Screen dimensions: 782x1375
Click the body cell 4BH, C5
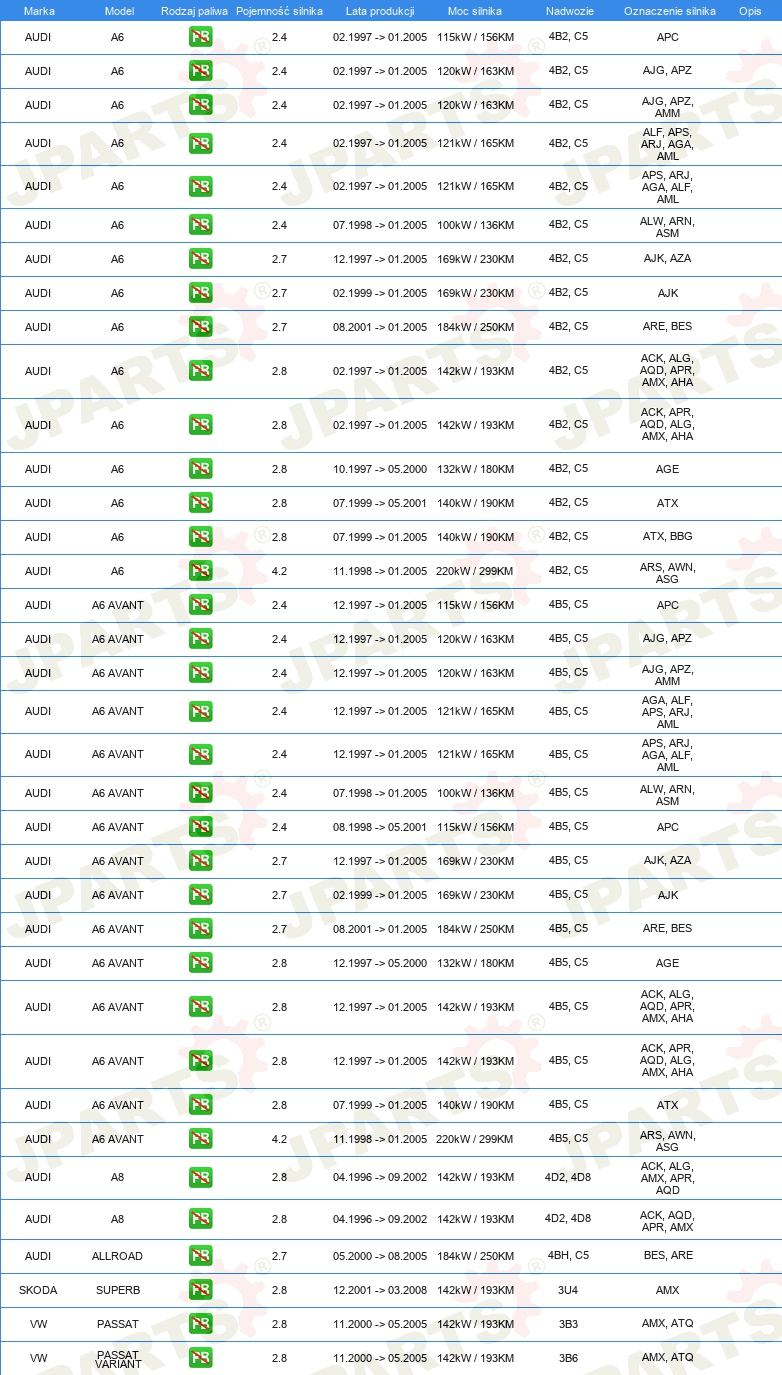pos(568,1255)
